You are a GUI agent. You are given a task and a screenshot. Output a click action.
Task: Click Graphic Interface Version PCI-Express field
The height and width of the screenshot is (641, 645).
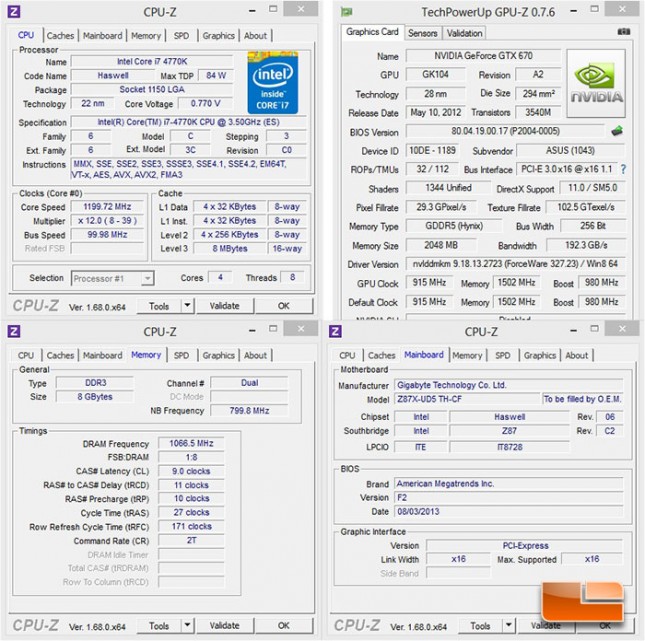click(x=525, y=546)
